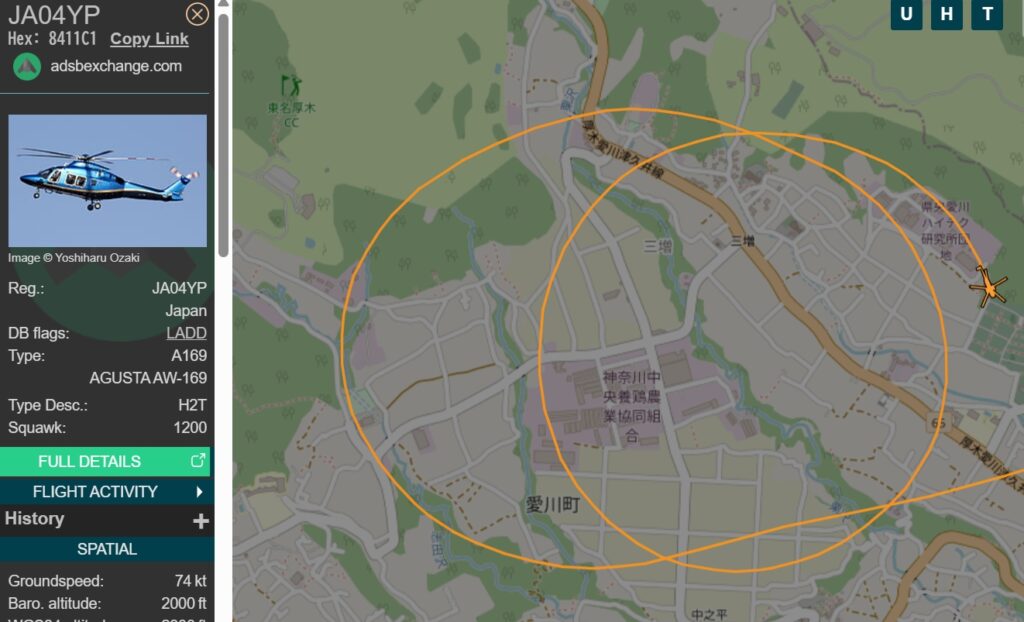Image resolution: width=1024 pixels, height=622 pixels.
Task: Click the route 65 road marker
Action: point(938,423)
